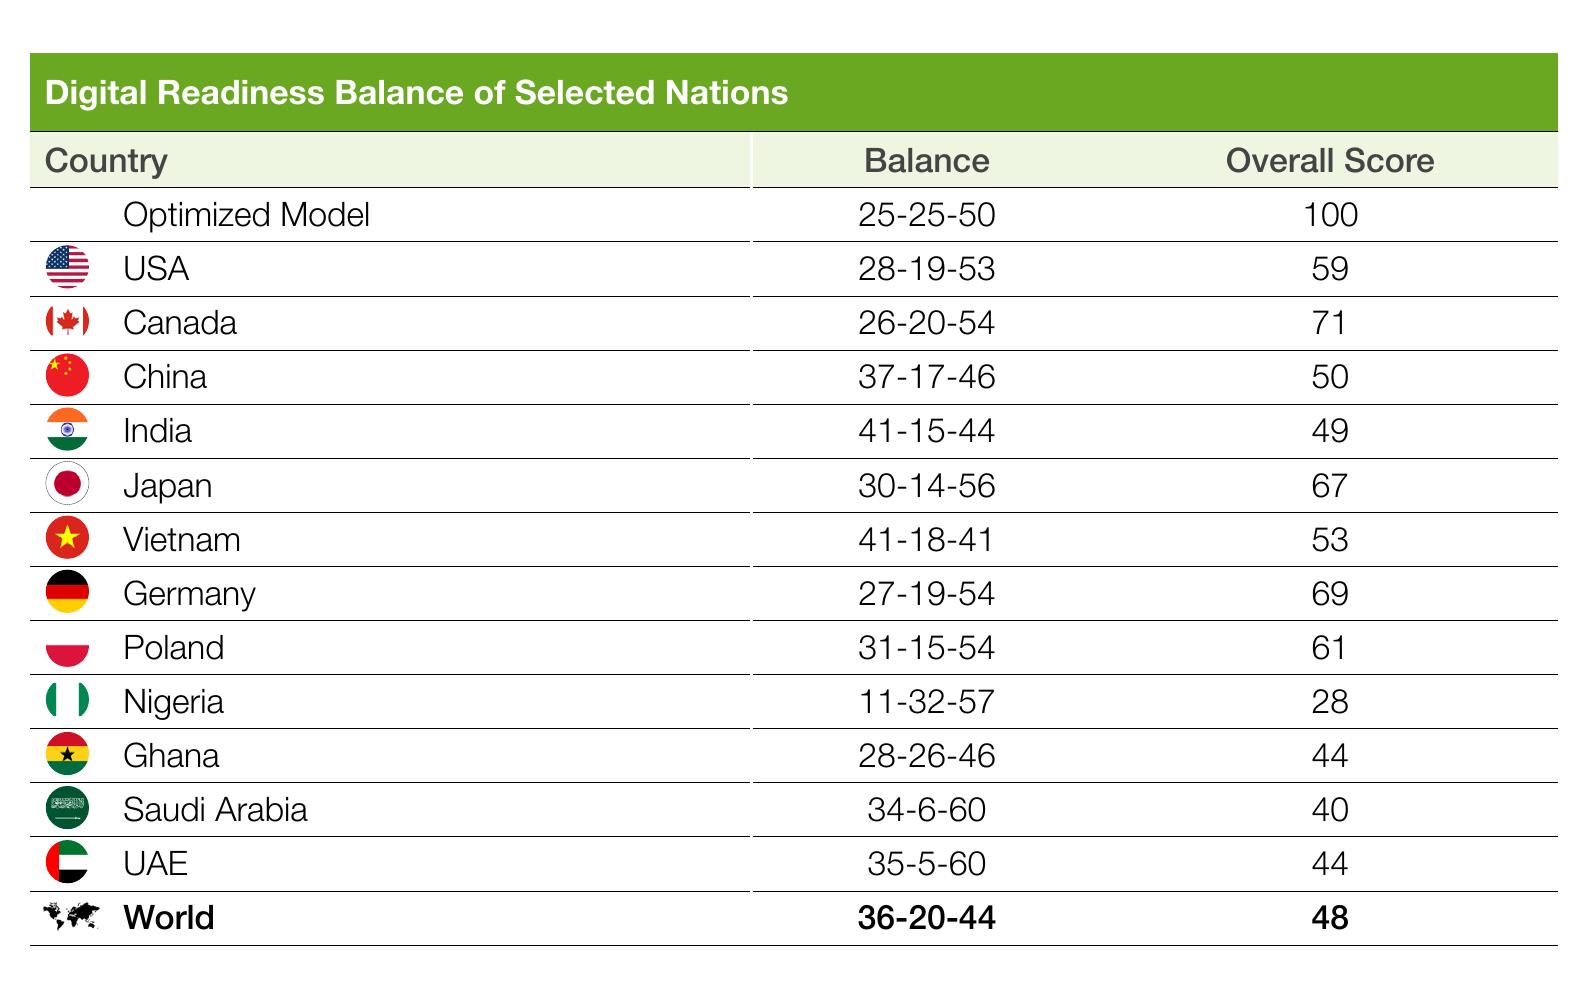Viewport: 1584px width, 999px height.
Task: Click the UAE country name
Action: click(x=156, y=863)
